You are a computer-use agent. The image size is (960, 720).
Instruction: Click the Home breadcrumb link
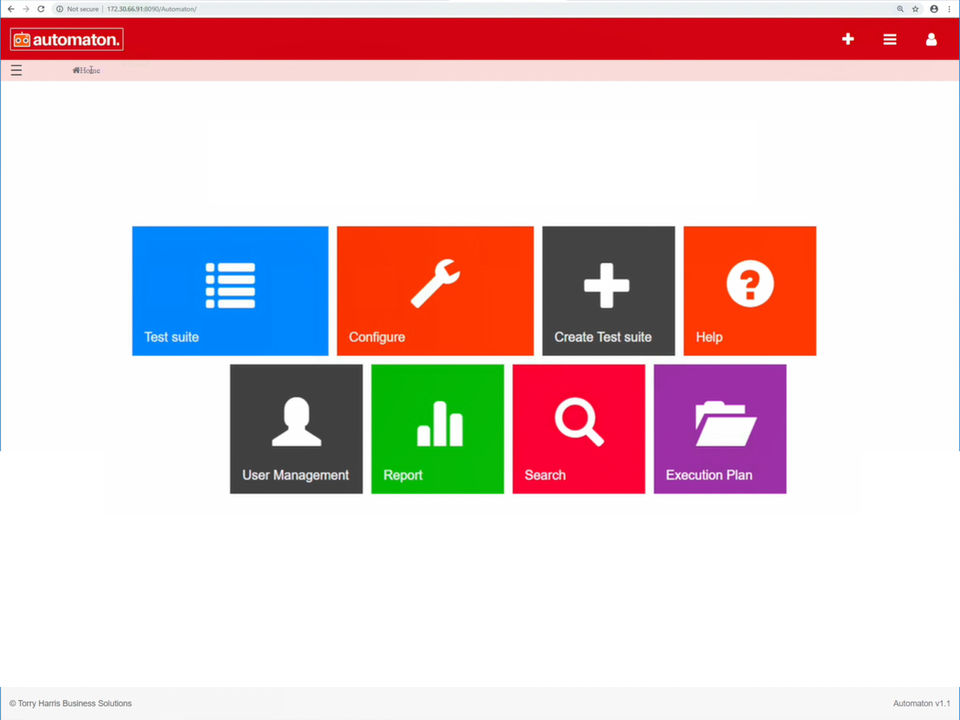point(86,70)
